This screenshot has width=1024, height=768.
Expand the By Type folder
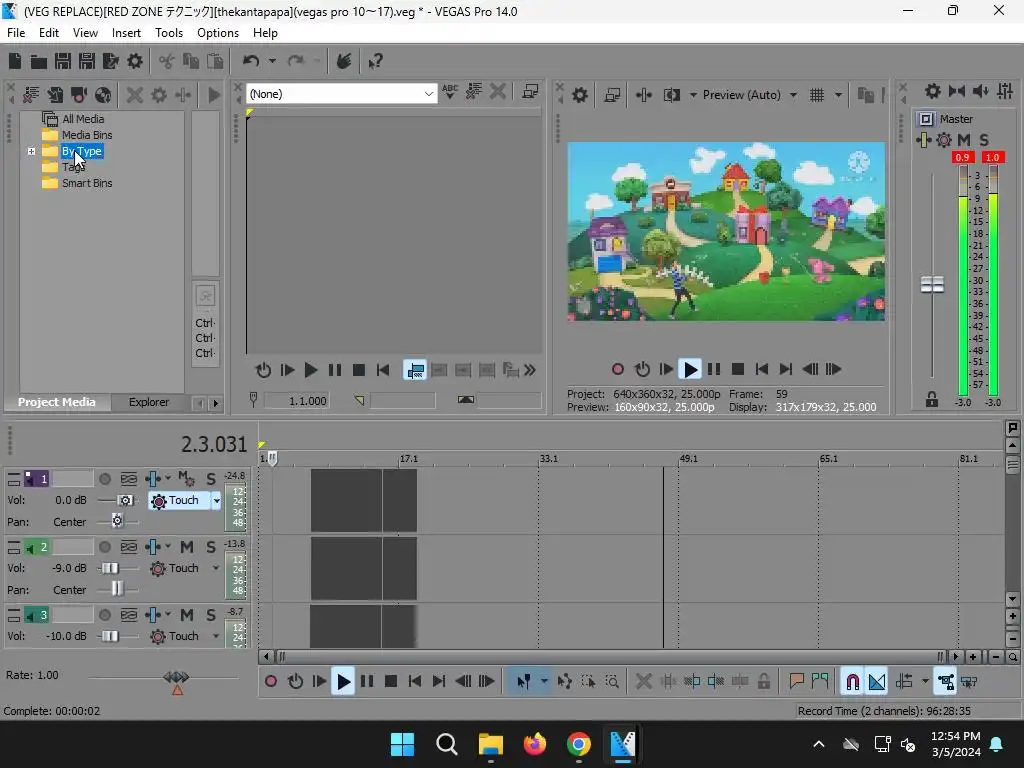[31, 152]
